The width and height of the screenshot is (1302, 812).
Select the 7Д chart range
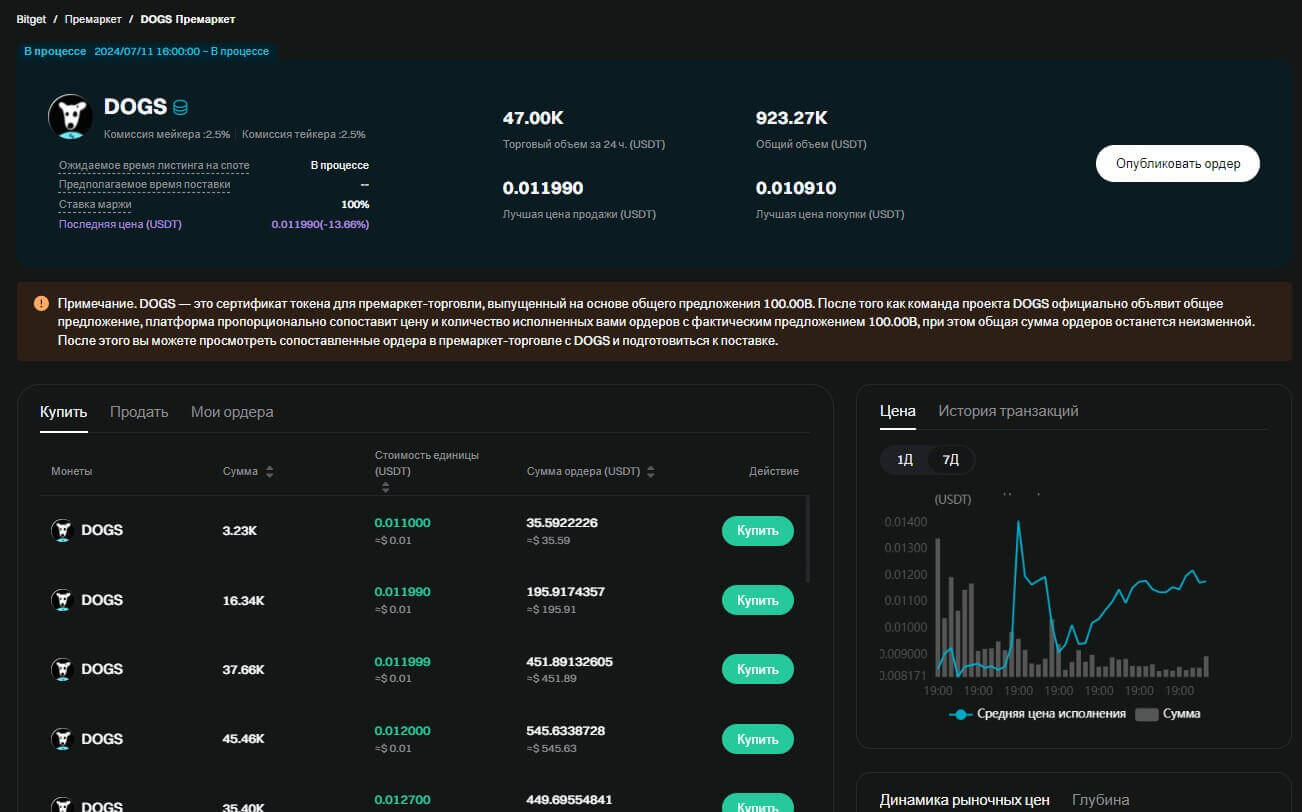pos(950,460)
